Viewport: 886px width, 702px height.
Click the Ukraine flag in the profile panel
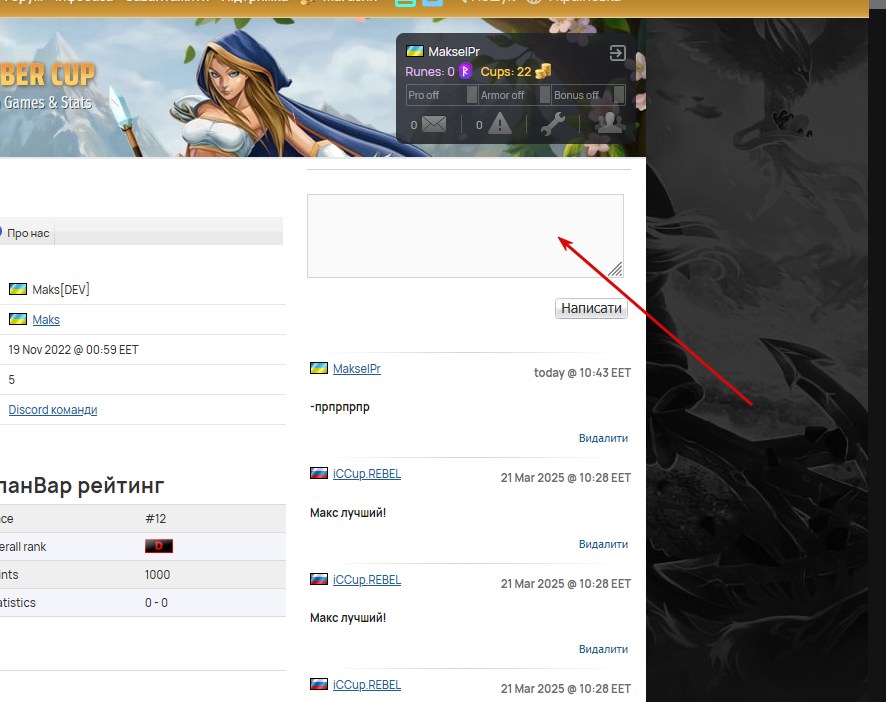(415, 51)
